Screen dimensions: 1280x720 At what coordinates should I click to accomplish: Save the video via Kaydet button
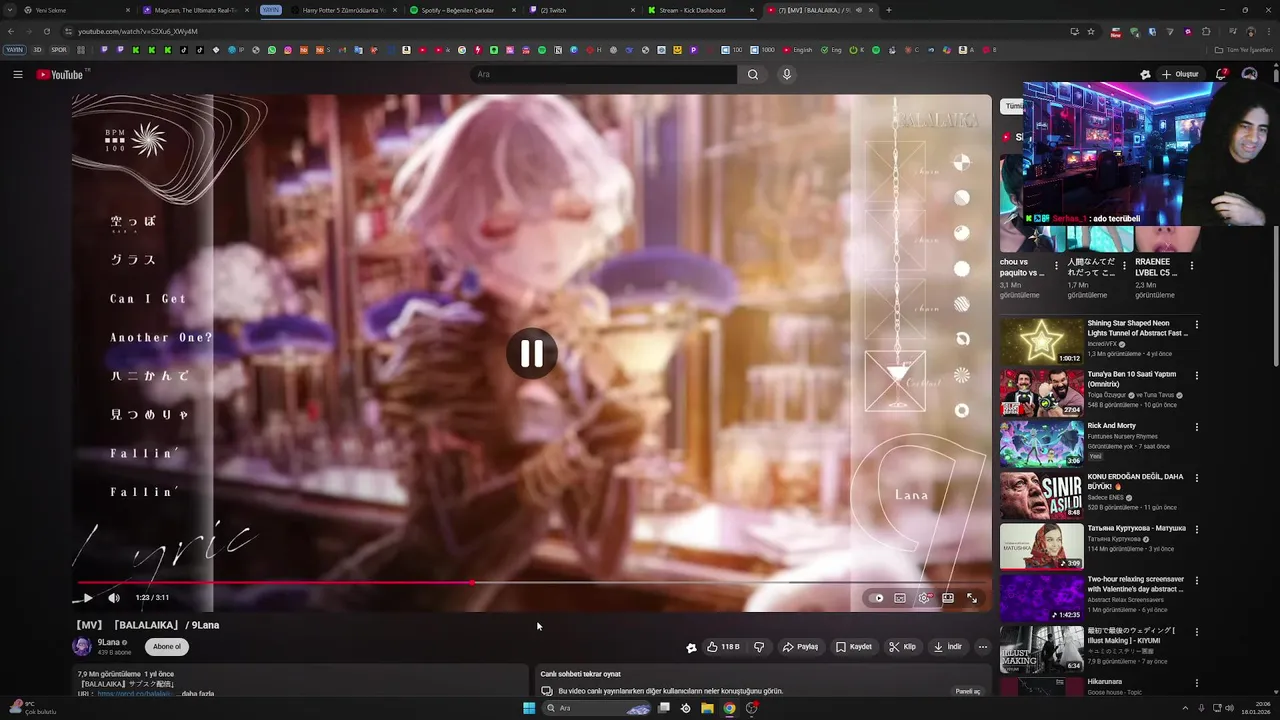coord(854,647)
